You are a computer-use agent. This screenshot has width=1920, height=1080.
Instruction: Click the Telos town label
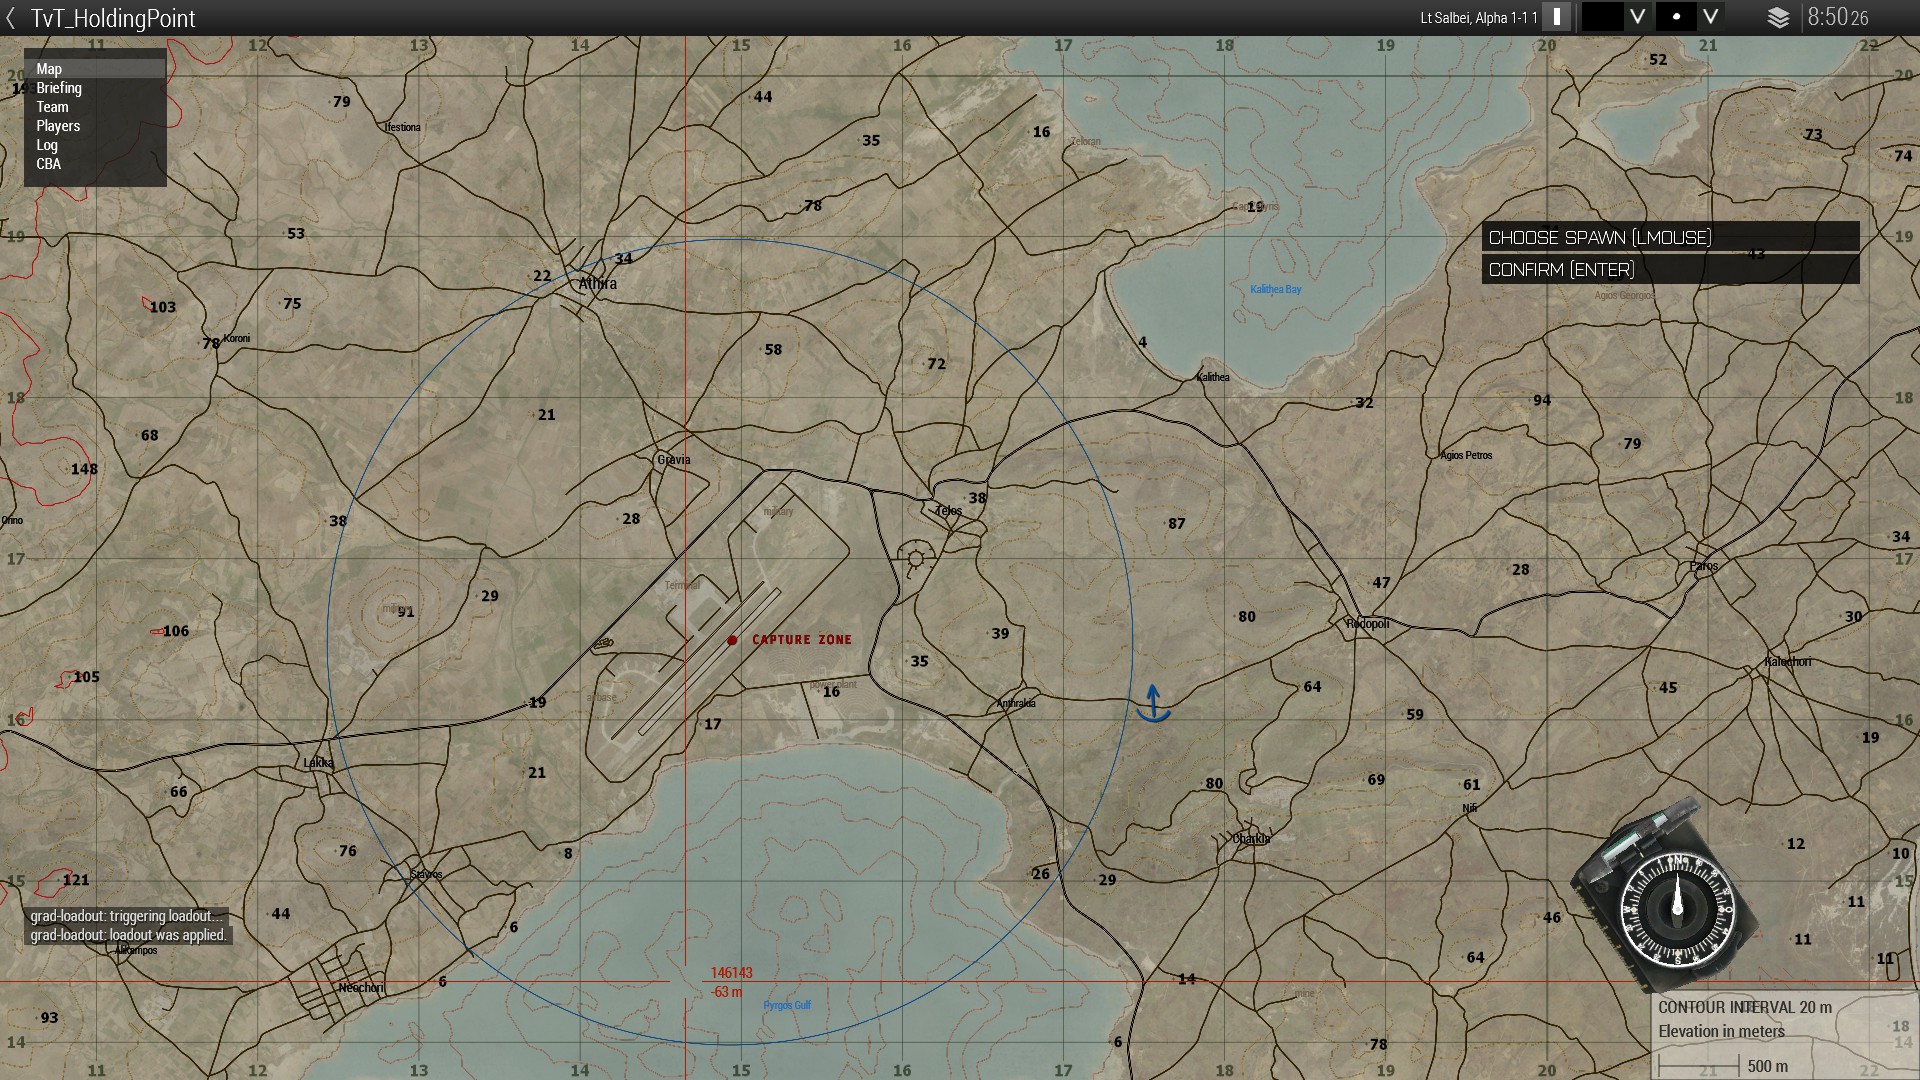point(949,511)
